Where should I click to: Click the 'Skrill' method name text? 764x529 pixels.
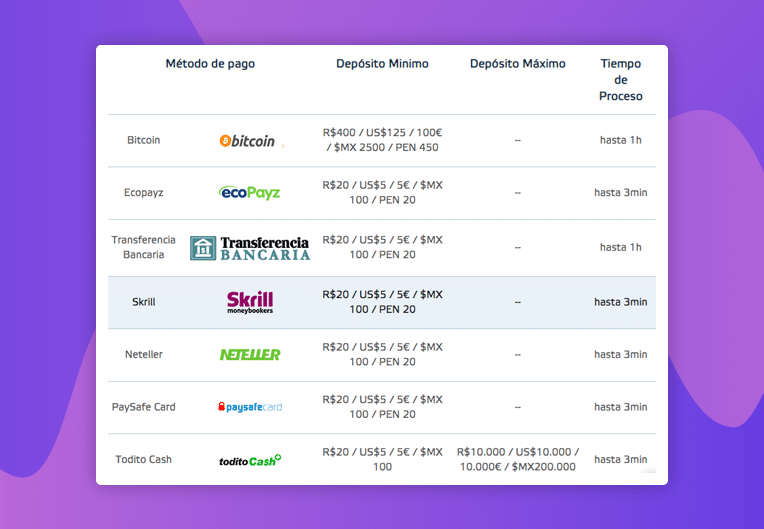144,302
